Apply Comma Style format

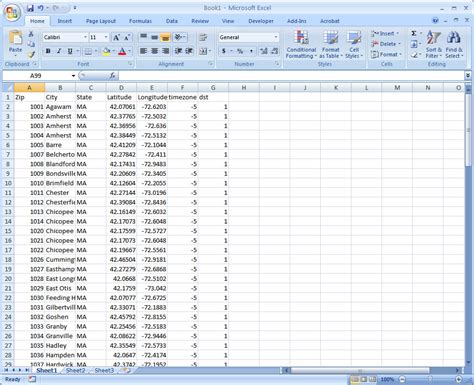[x=251, y=51]
